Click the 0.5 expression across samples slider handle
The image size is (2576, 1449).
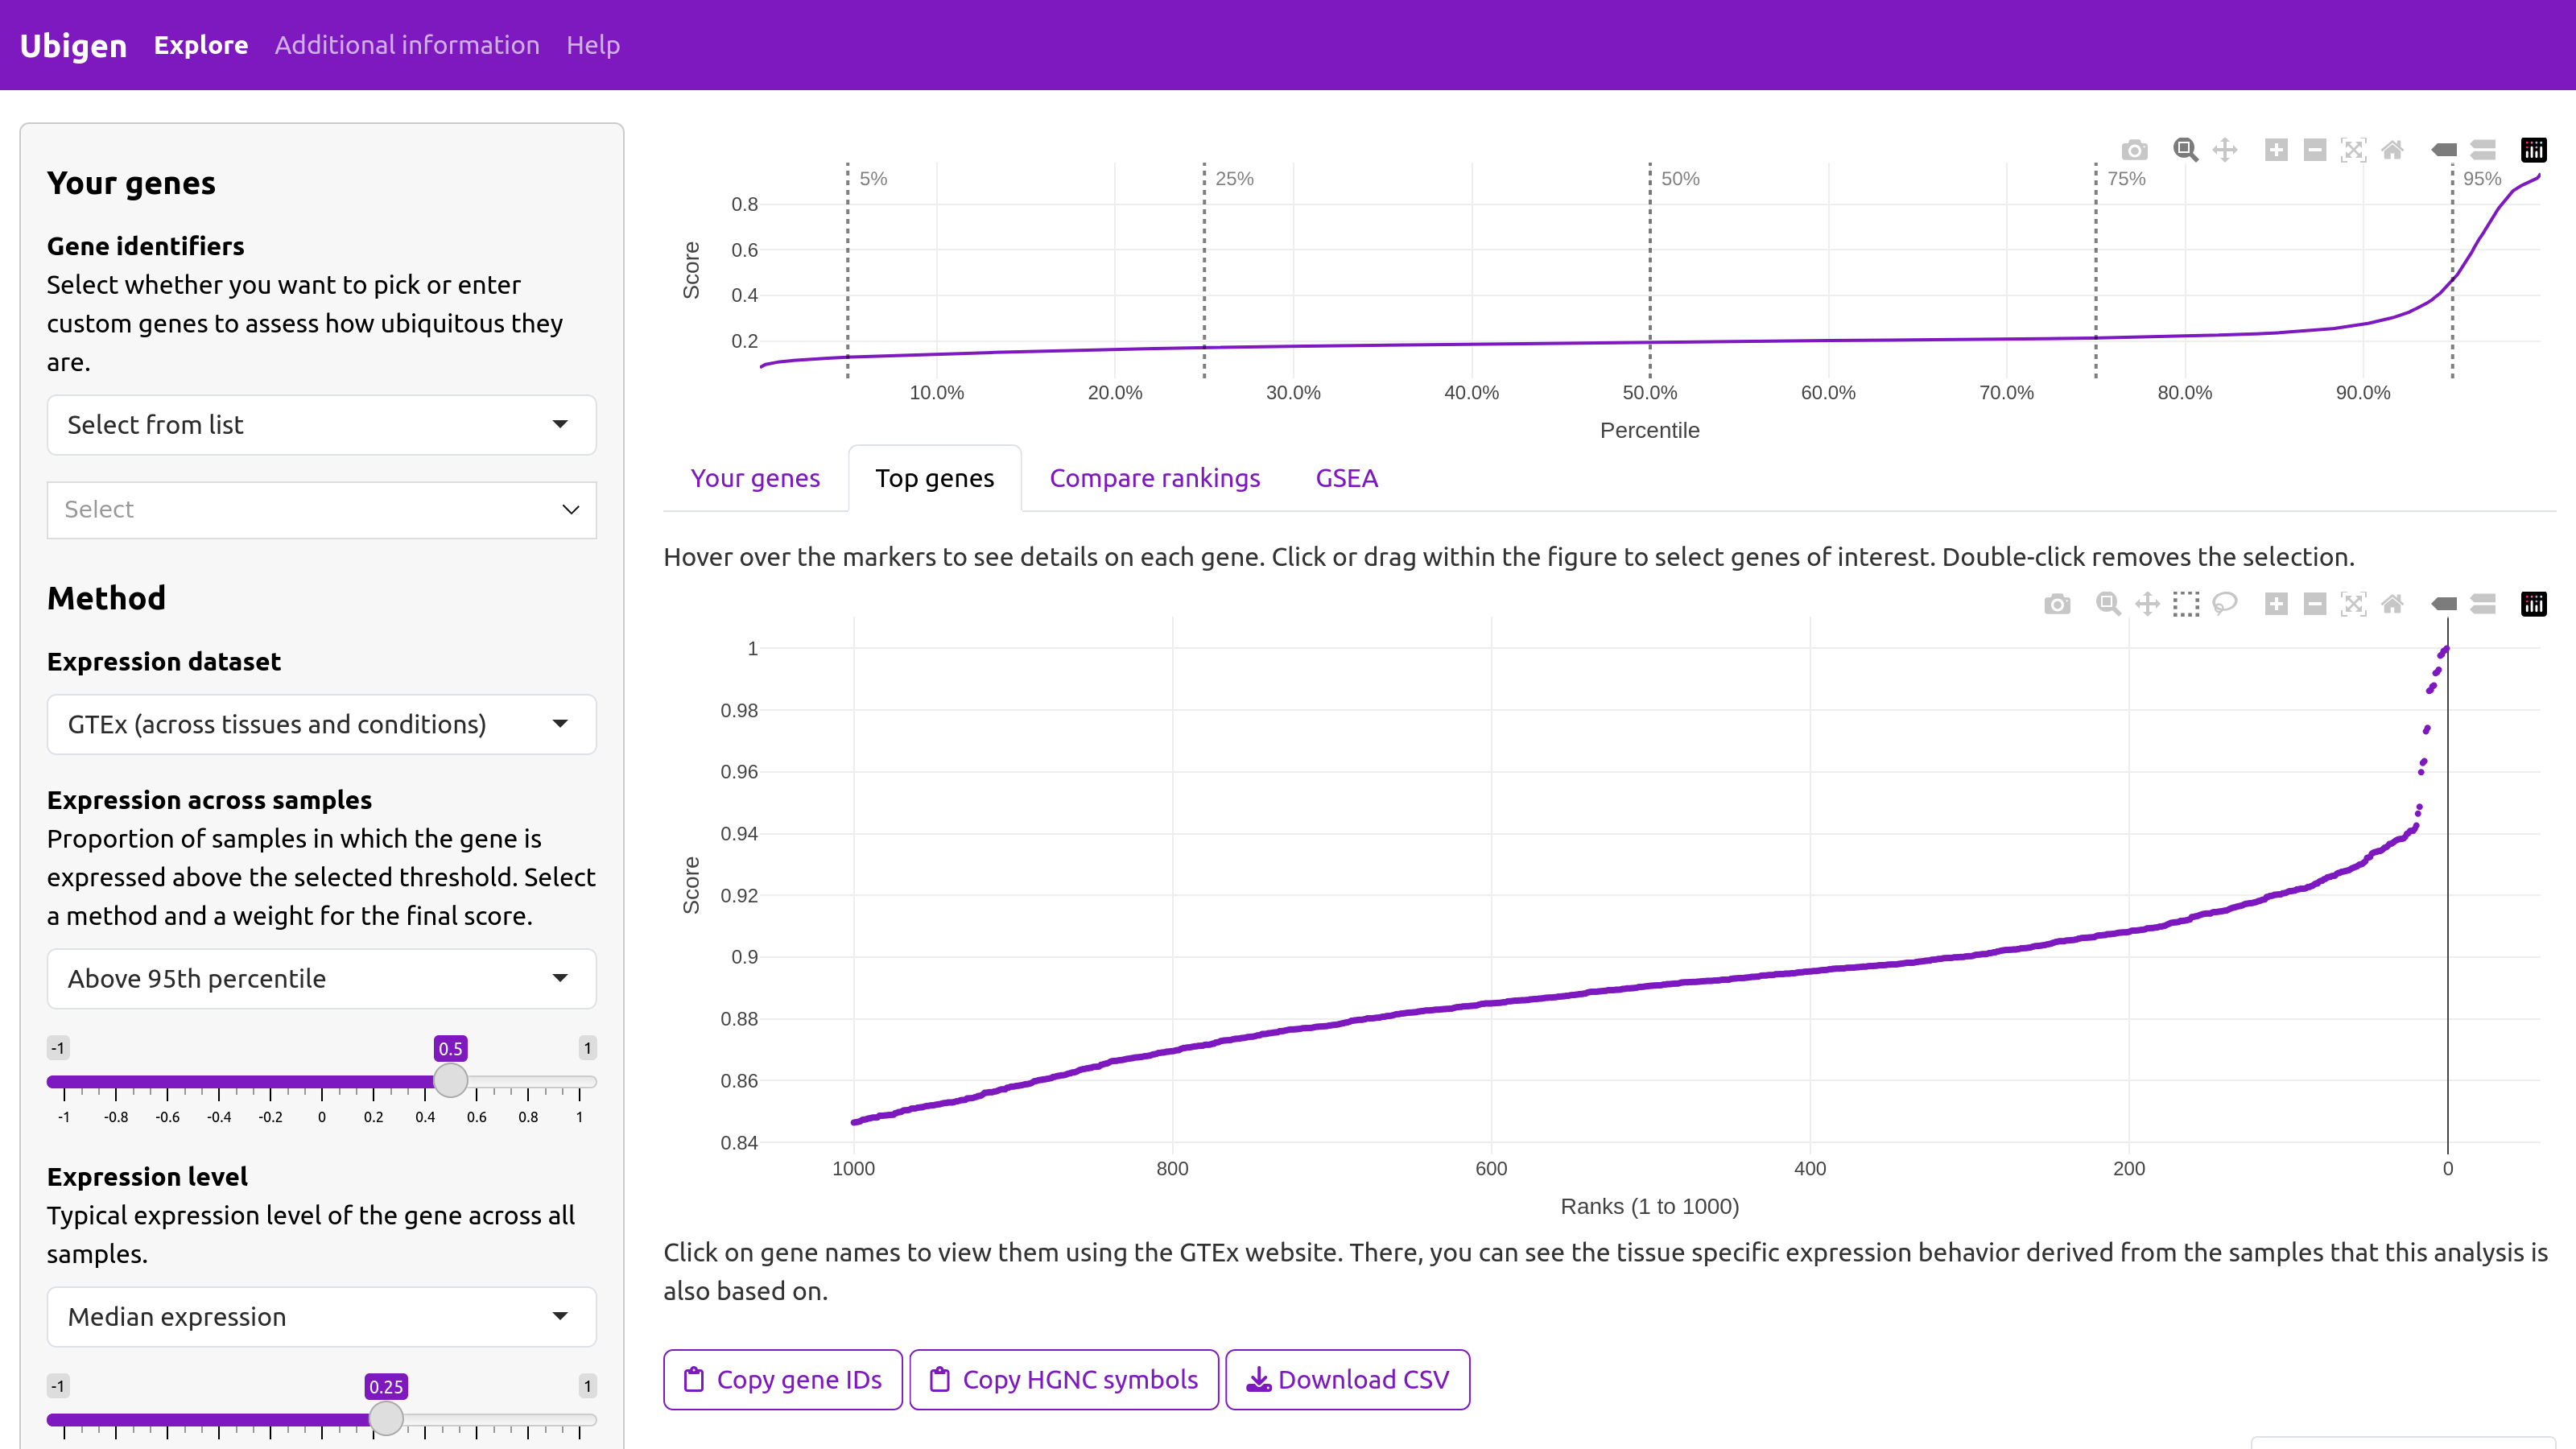(451, 1080)
